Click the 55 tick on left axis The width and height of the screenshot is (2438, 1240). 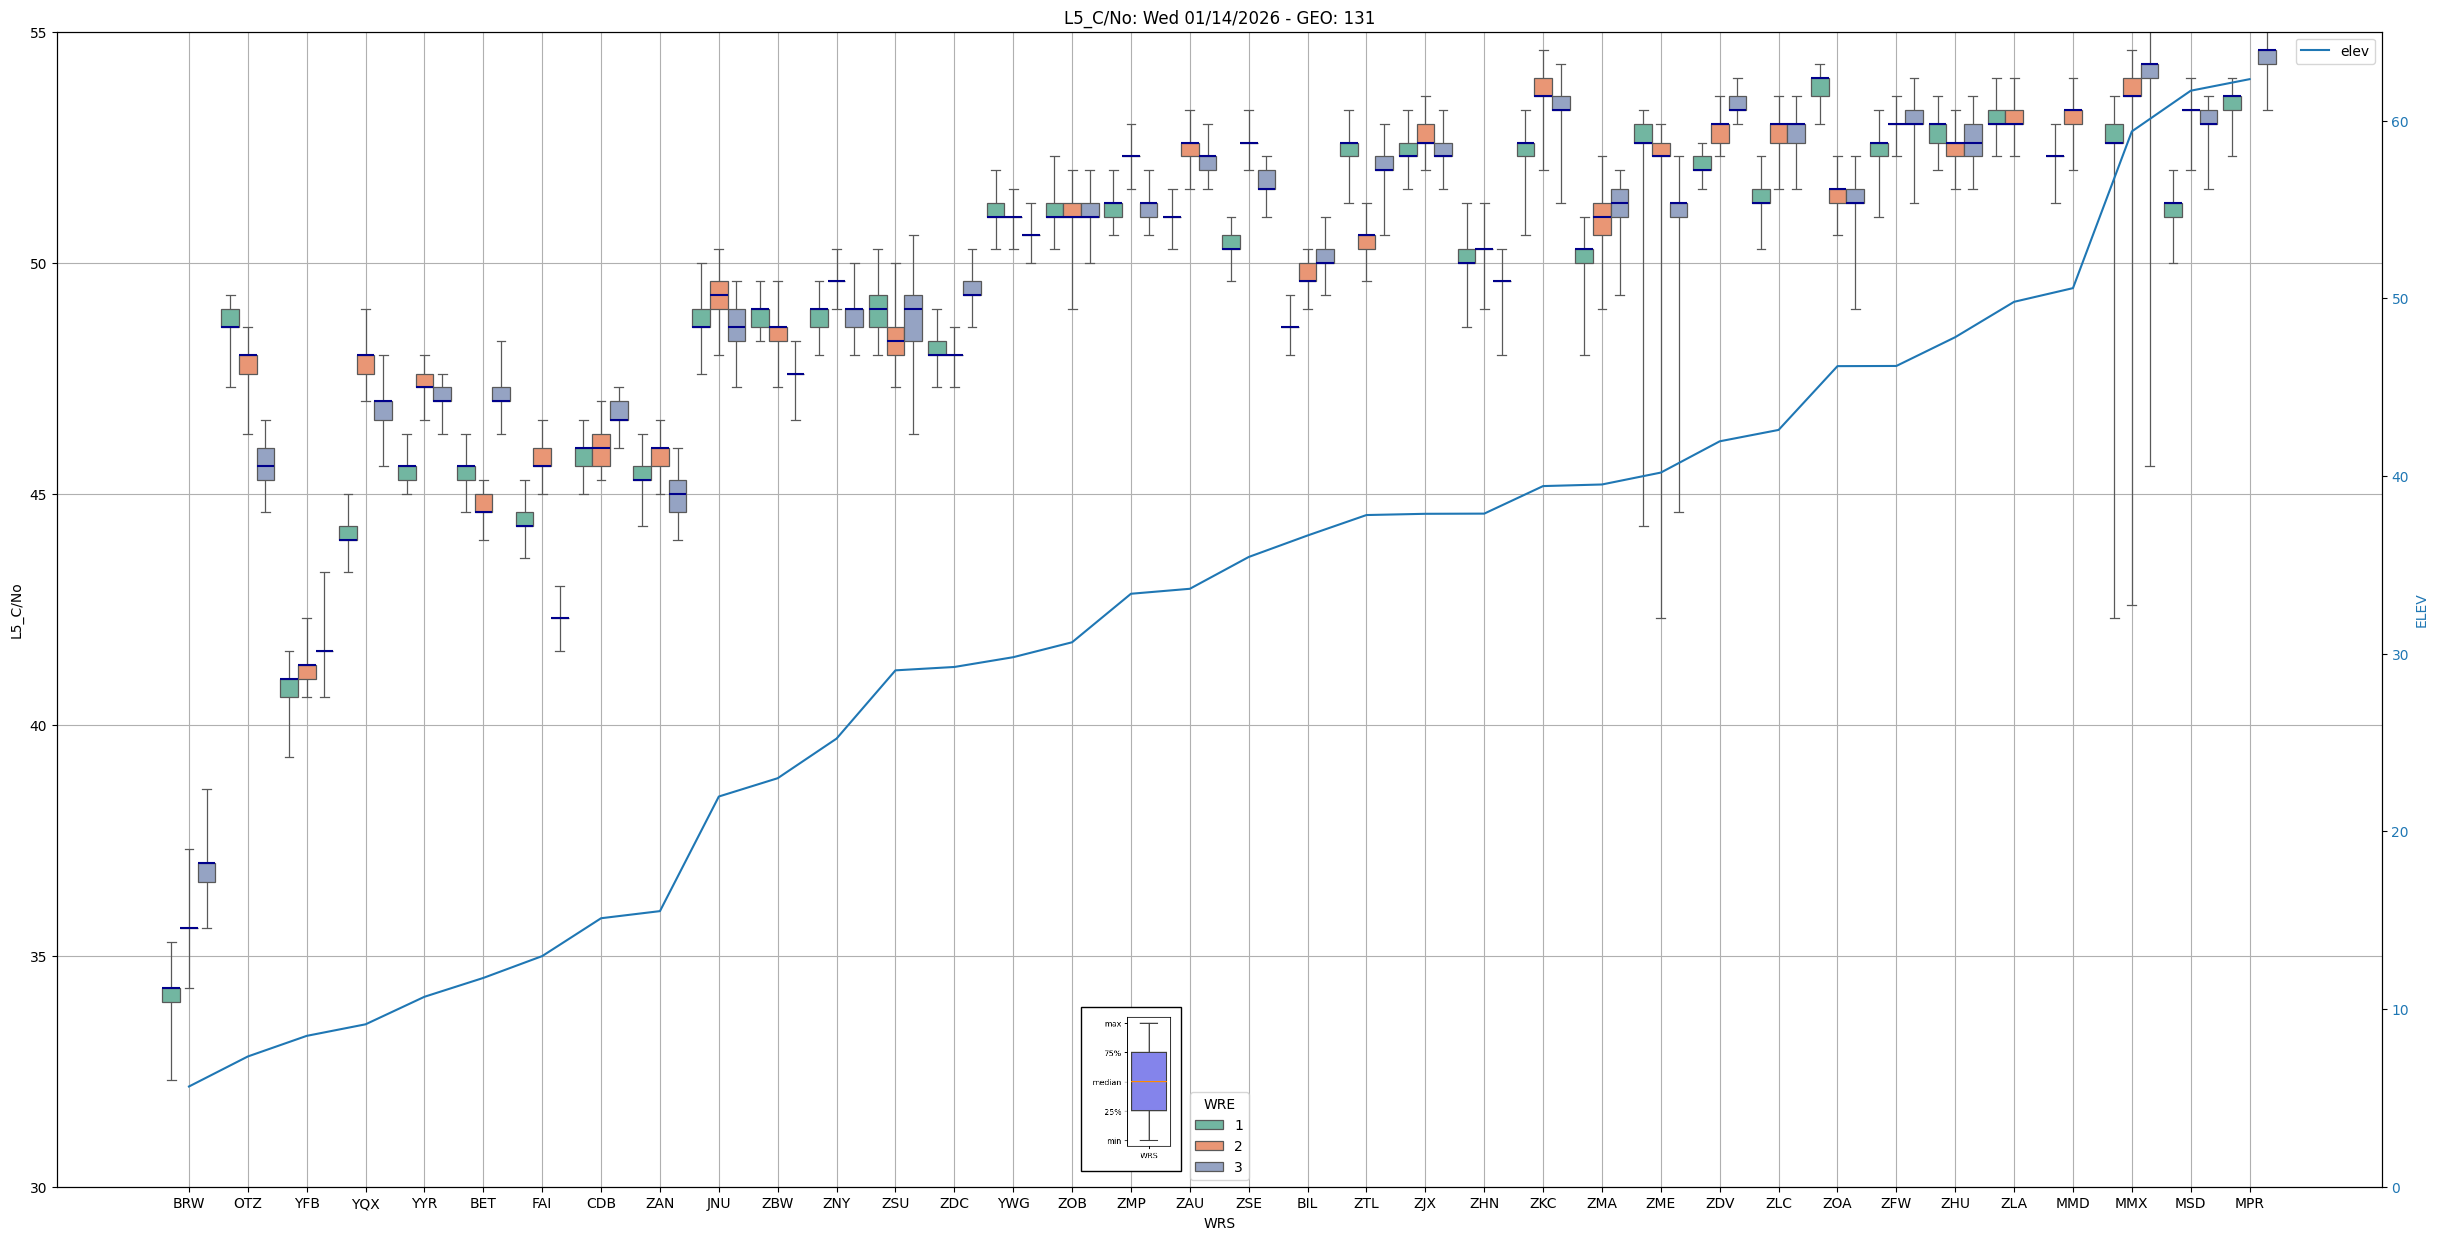[40, 33]
